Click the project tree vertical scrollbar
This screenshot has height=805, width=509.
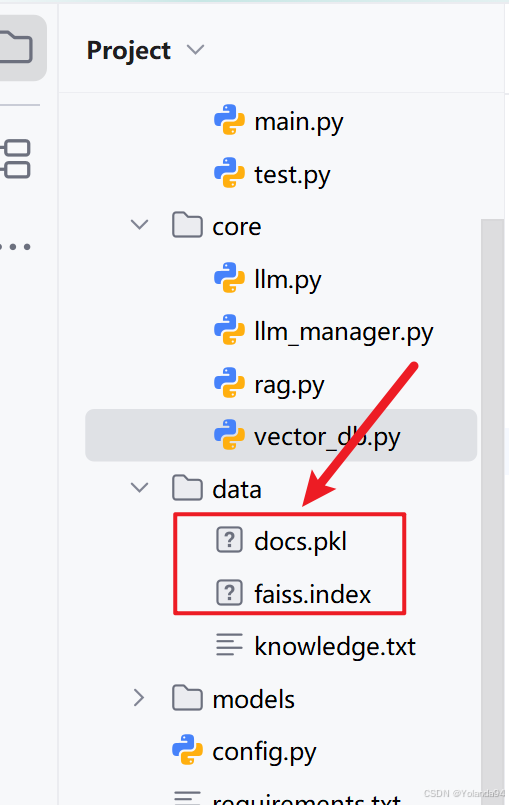click(492, 512)
